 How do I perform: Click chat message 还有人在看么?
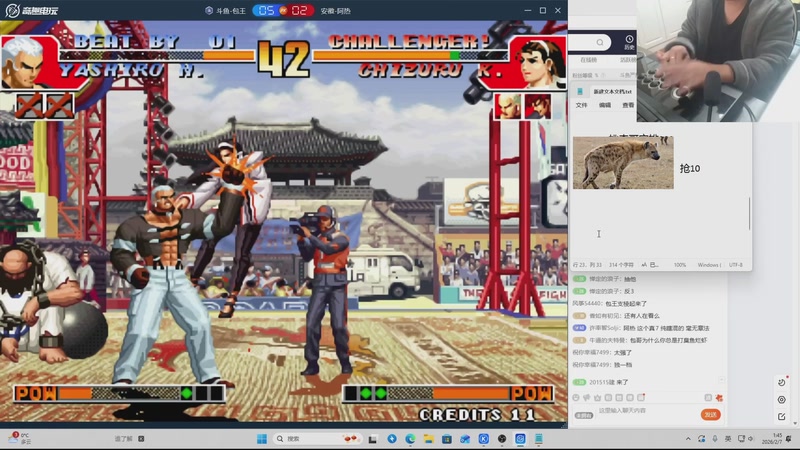[641, 316]
